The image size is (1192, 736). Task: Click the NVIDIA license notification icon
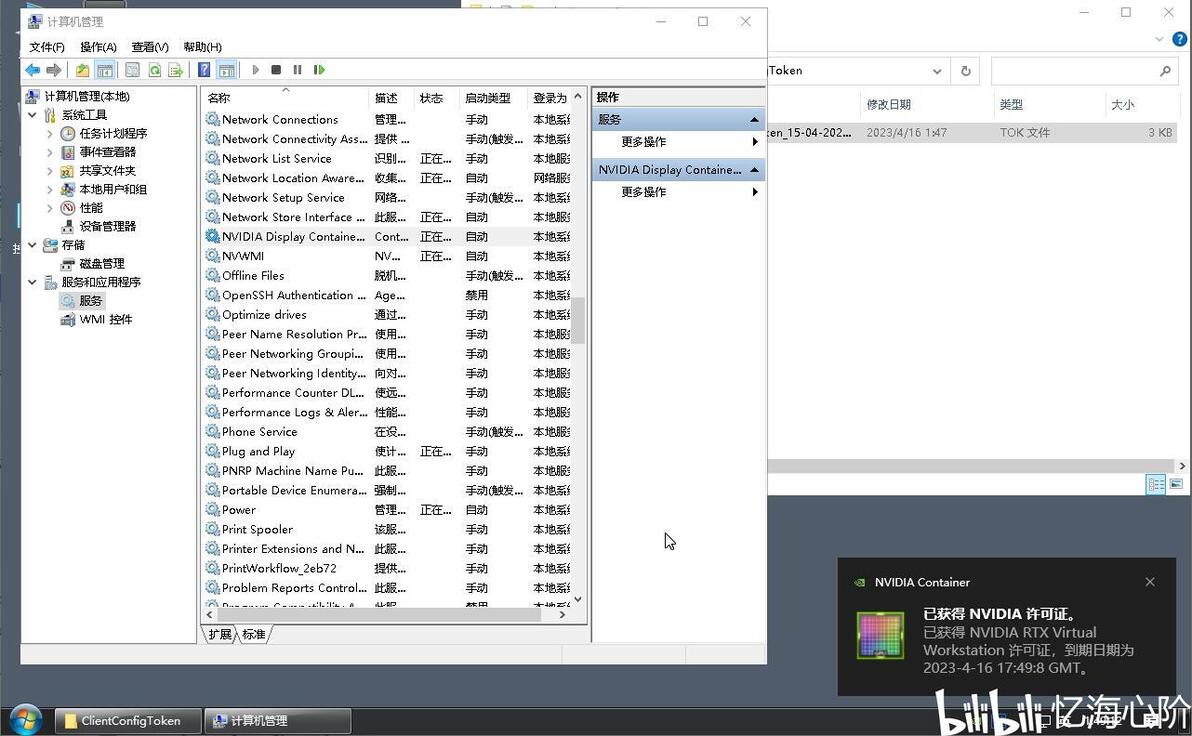point(880,635)
